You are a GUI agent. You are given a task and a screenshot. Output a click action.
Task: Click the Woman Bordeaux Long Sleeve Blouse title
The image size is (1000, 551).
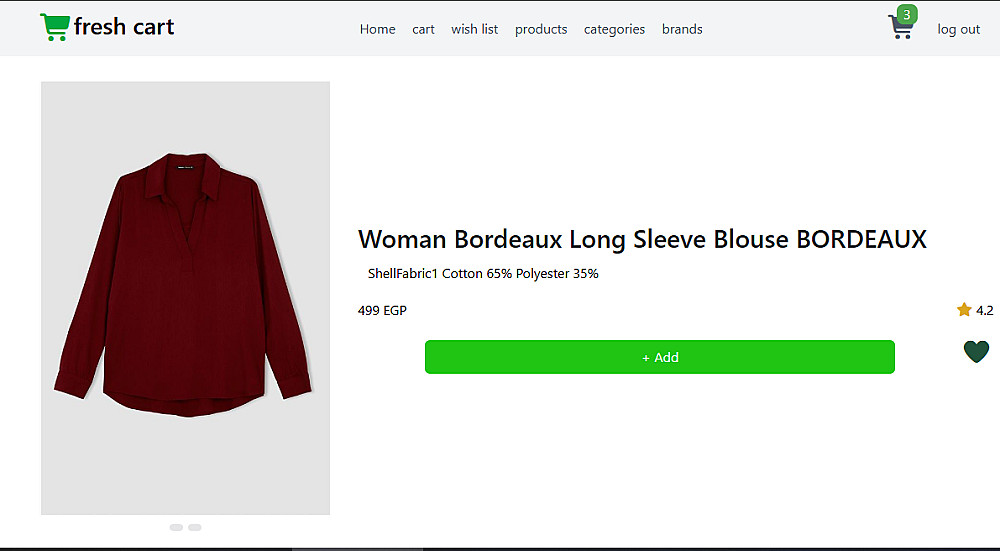click(642, 239)
